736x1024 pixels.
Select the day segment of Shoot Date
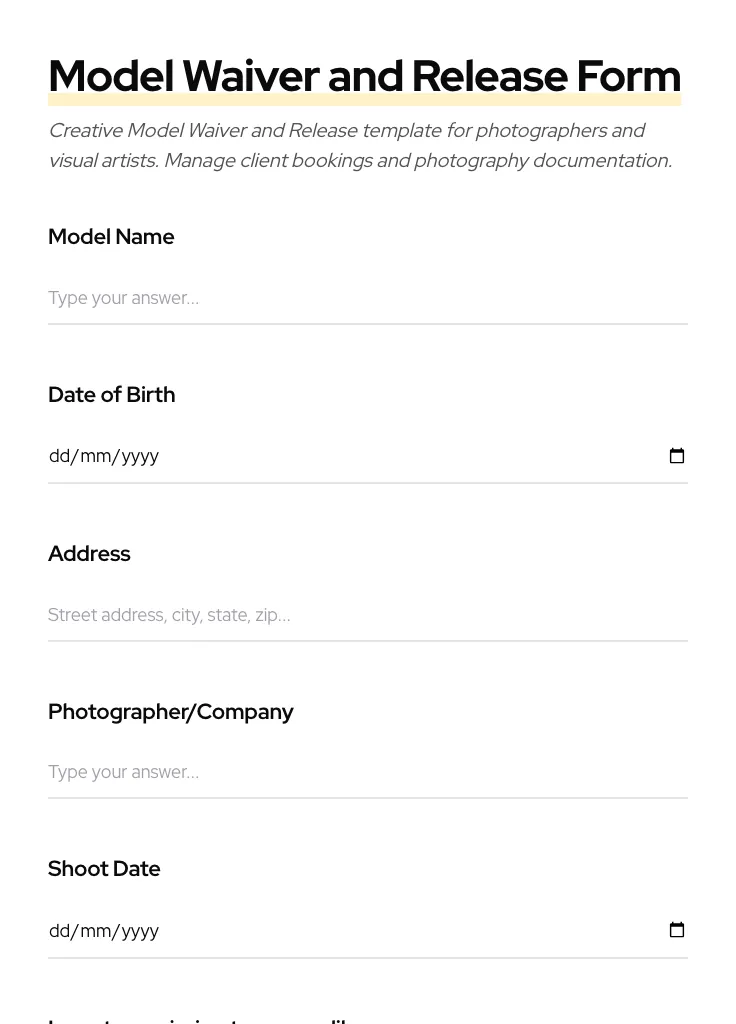click(59, 931)
